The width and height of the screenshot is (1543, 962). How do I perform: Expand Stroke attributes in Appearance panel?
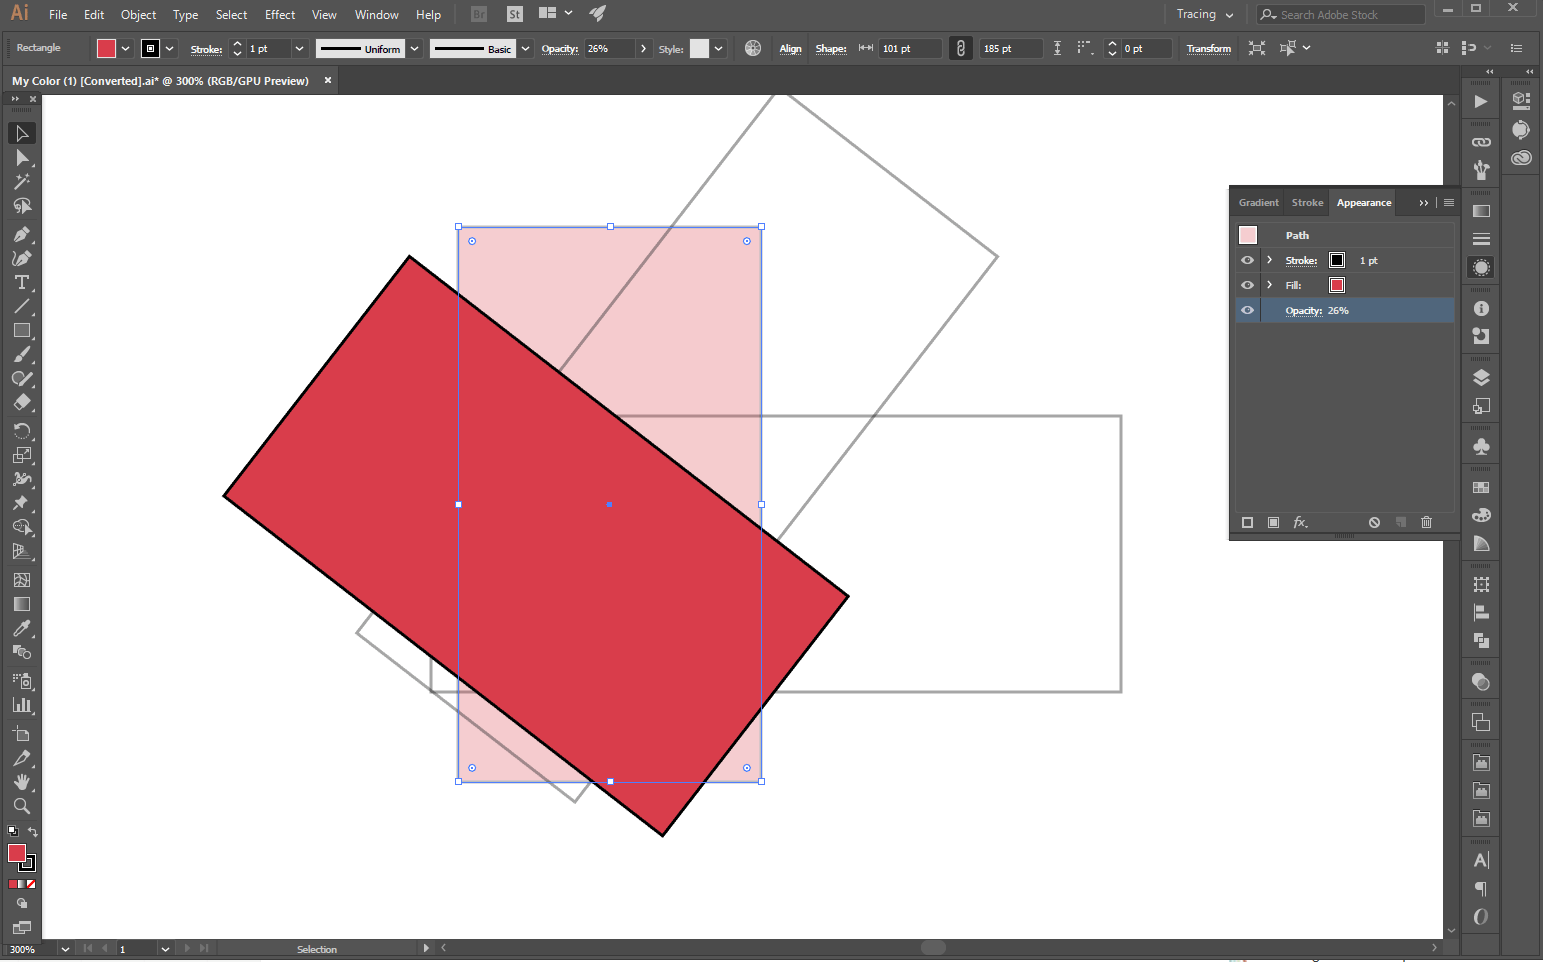1270,260
